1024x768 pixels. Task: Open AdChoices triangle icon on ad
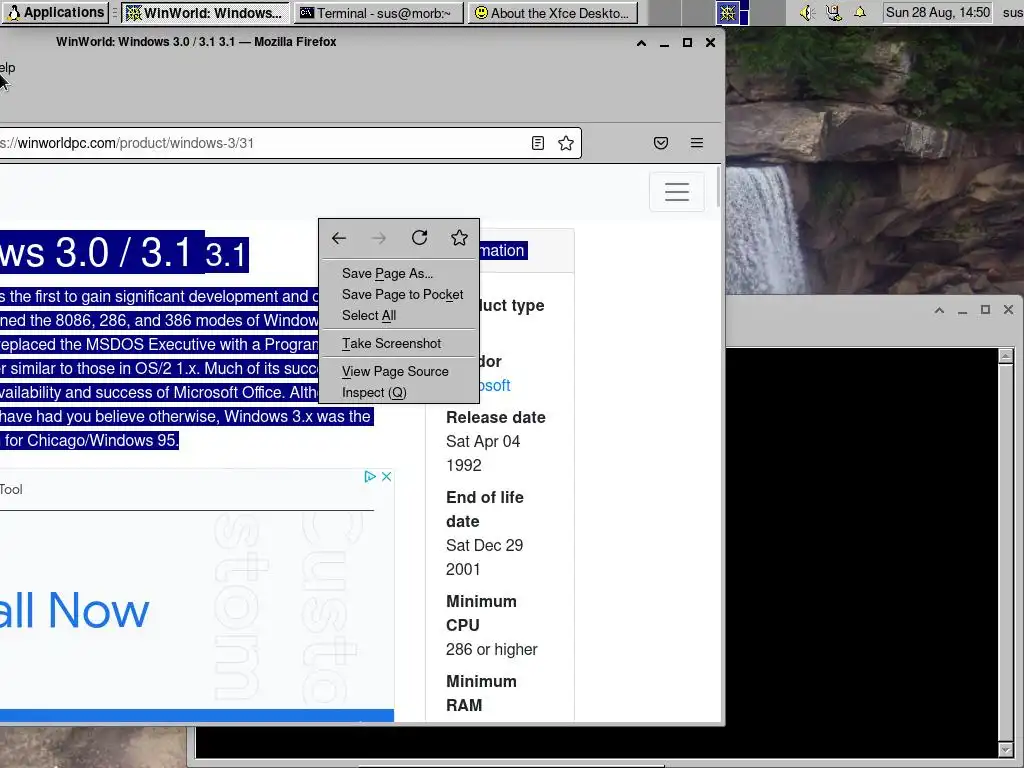370,477
